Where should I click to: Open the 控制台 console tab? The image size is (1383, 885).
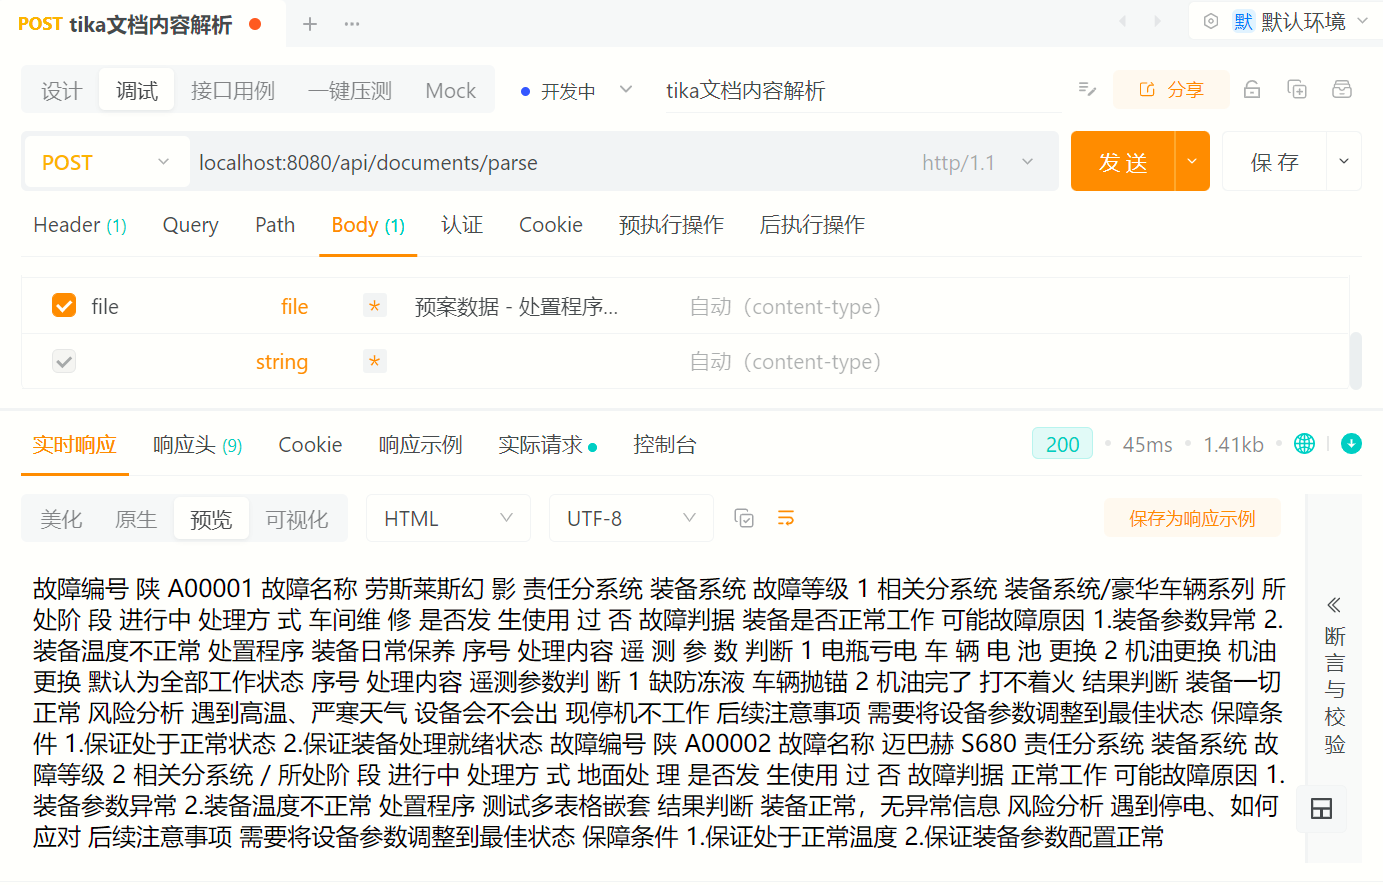(x=664, y=445)
